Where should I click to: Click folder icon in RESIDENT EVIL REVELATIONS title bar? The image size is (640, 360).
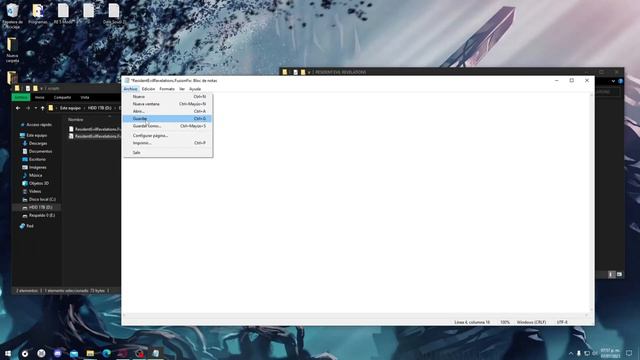(x=285, y=72)
